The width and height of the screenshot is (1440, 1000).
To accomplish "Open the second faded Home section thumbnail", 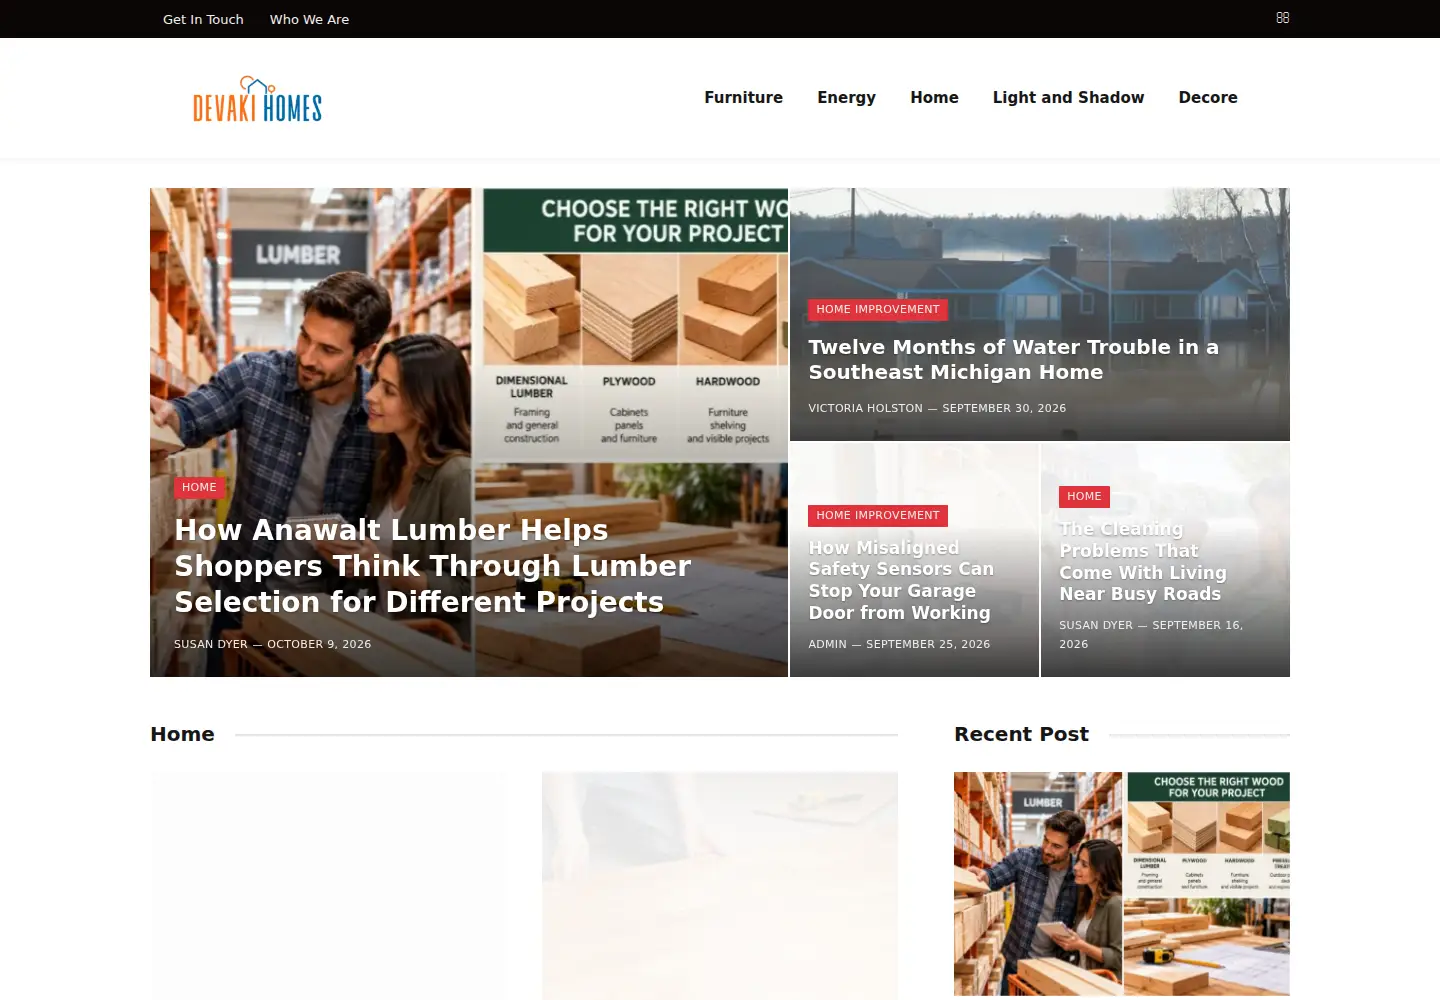I will 720,885.
